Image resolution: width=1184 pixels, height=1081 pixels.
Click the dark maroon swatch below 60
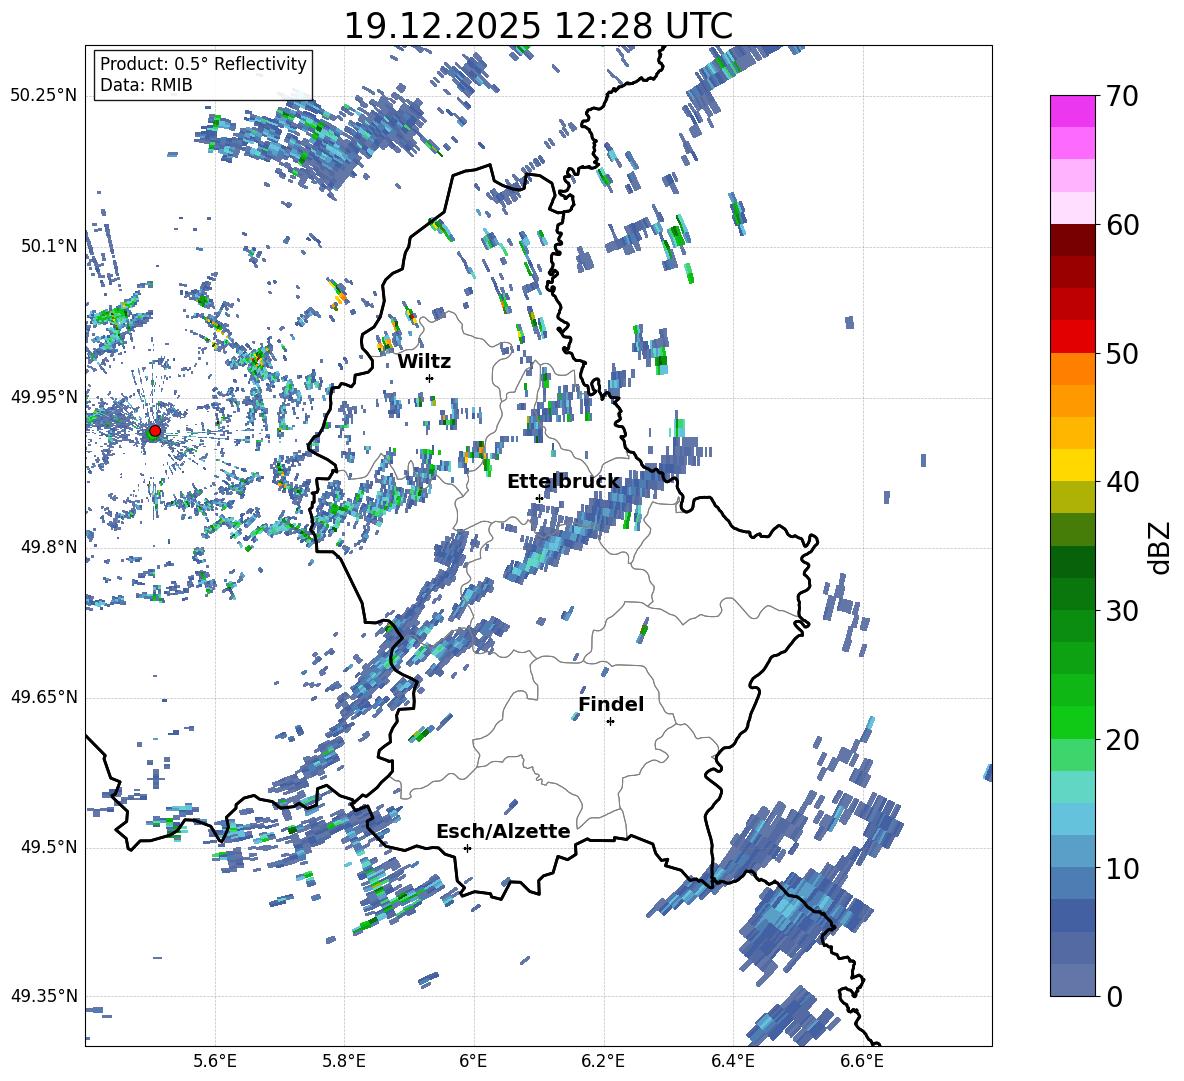[1072, 241]
